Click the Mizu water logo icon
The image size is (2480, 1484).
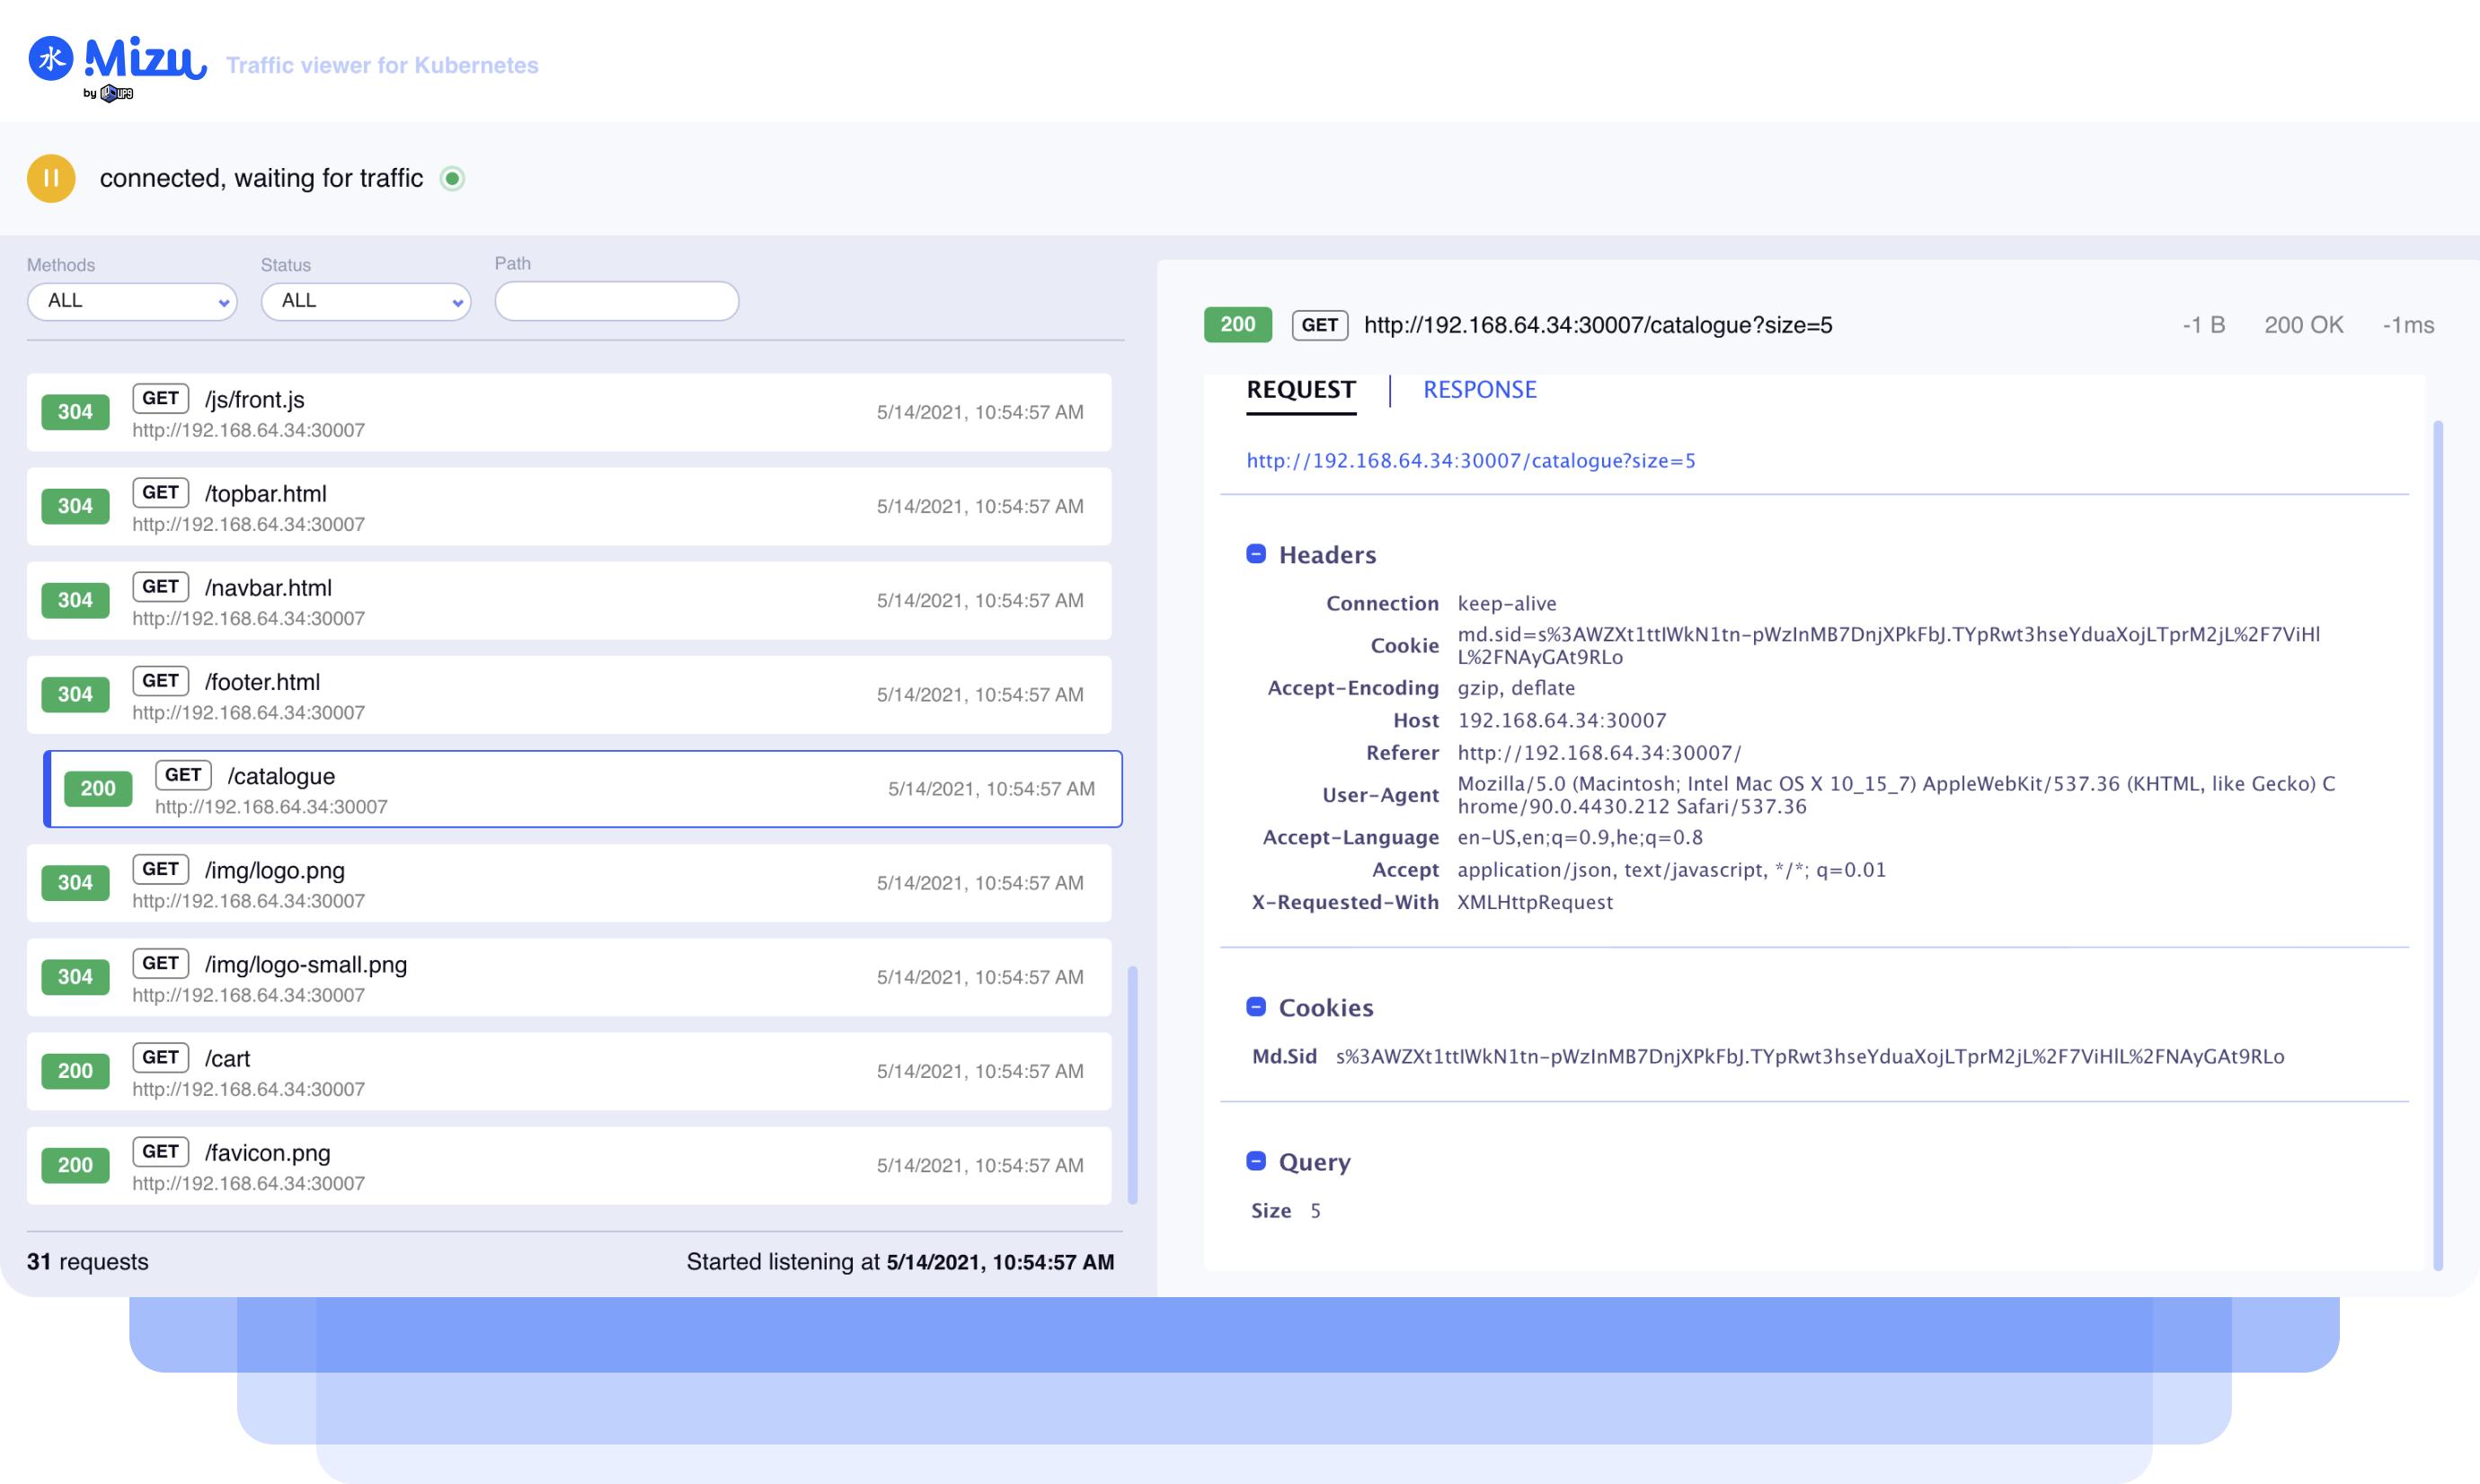50,58
